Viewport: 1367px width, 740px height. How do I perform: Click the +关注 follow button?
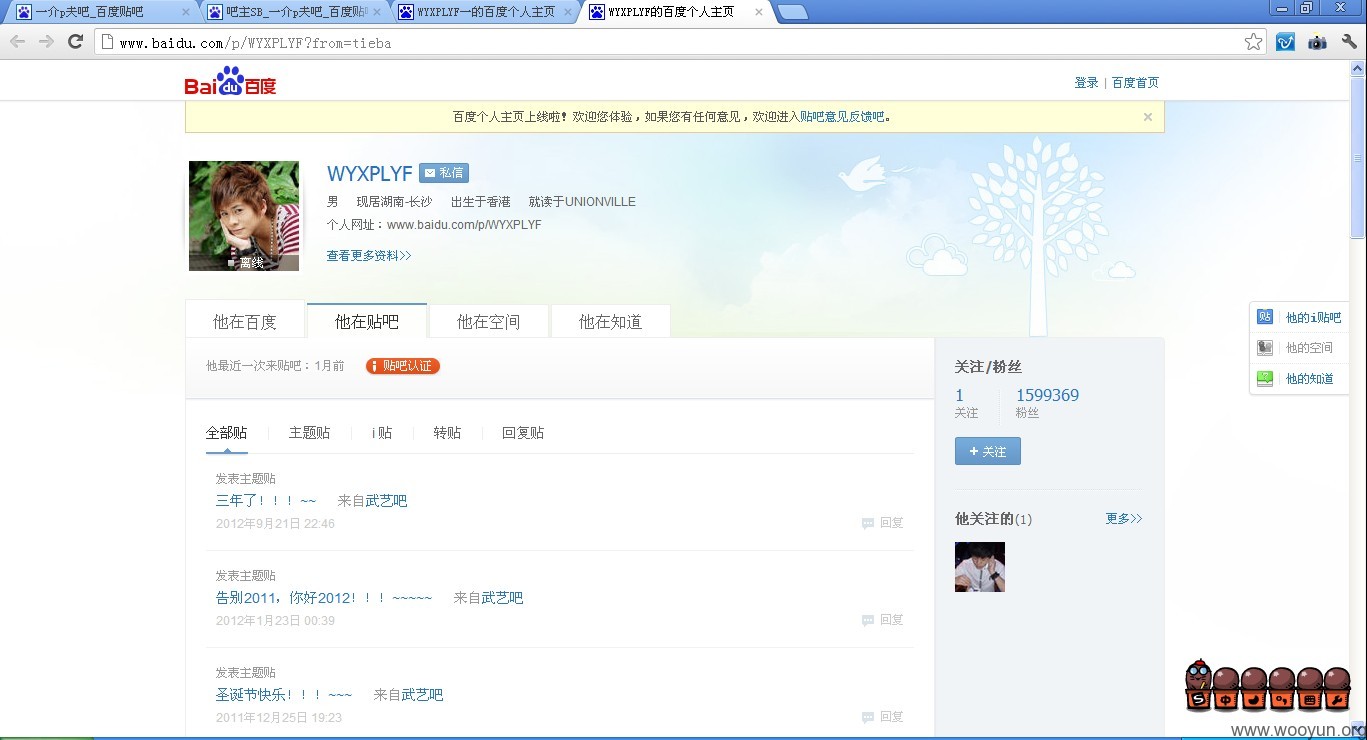pyautogui.click(x=988, y=451)
